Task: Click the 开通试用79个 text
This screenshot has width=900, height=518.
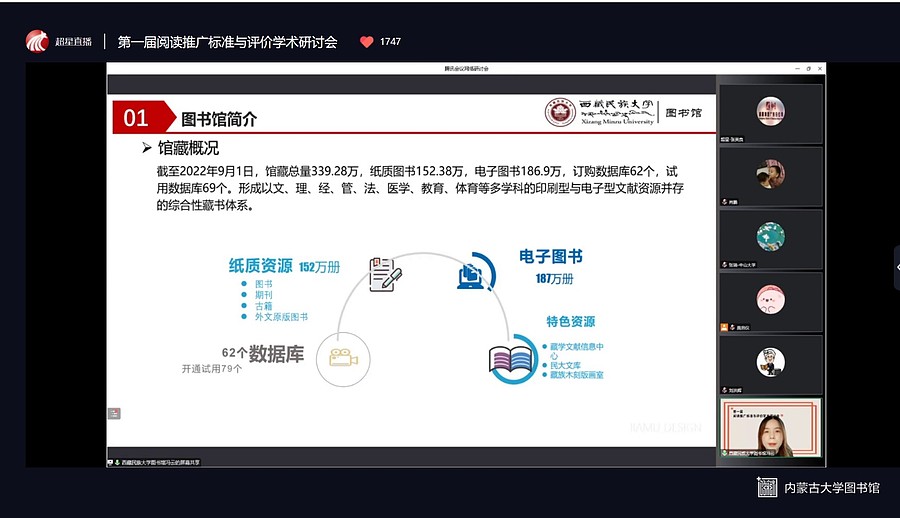Action: 212,369
